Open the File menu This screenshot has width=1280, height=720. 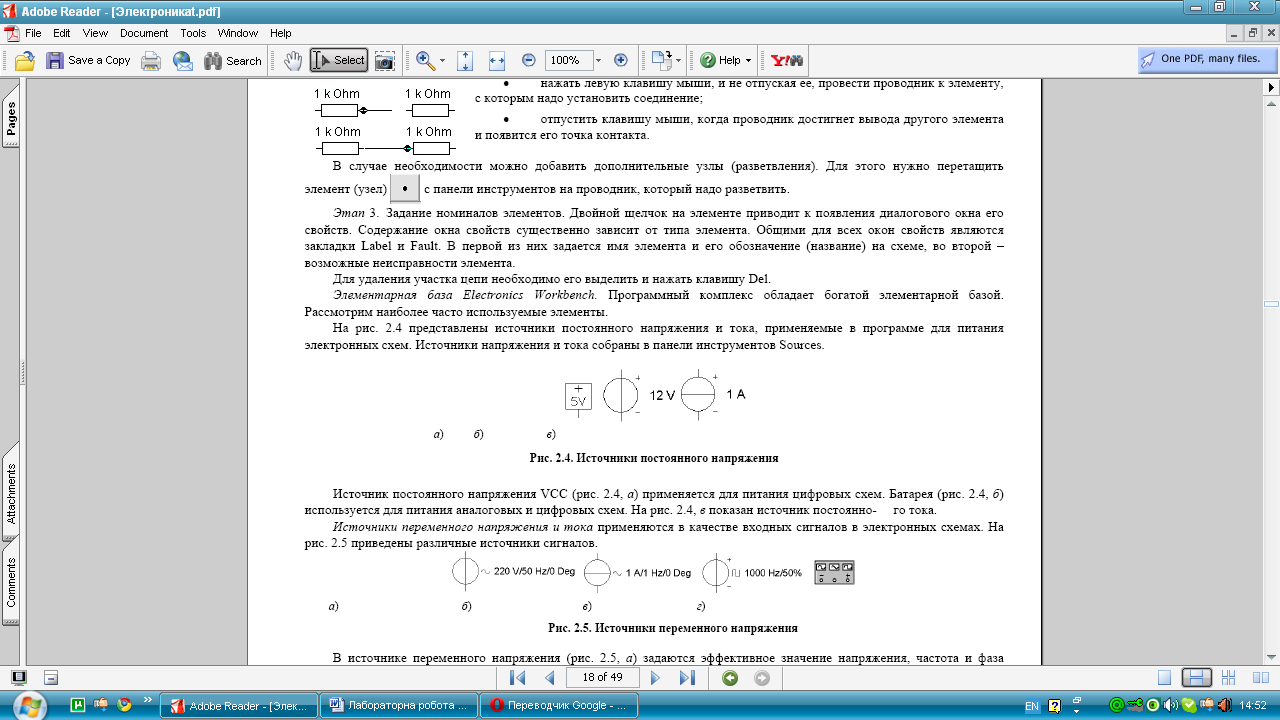[x=34, y=33]
